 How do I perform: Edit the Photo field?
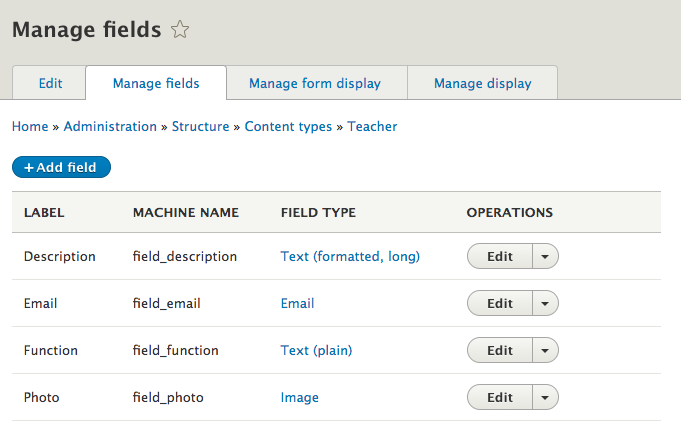(x=500, y=398)
